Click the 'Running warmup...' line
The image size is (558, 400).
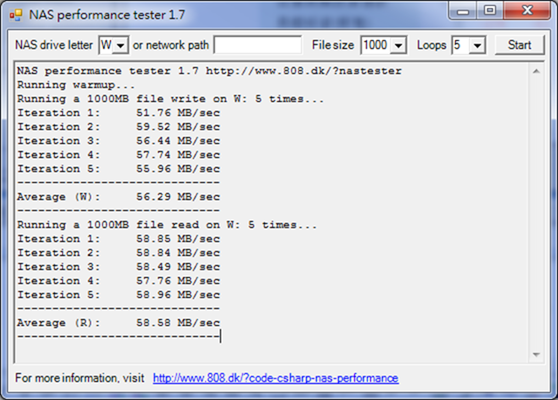tap(76, 85)
